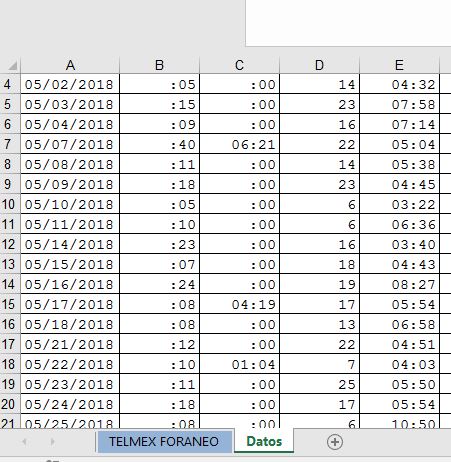Click the cell with date 05/09/2018
451x462 pixels.
click(70, 184)
